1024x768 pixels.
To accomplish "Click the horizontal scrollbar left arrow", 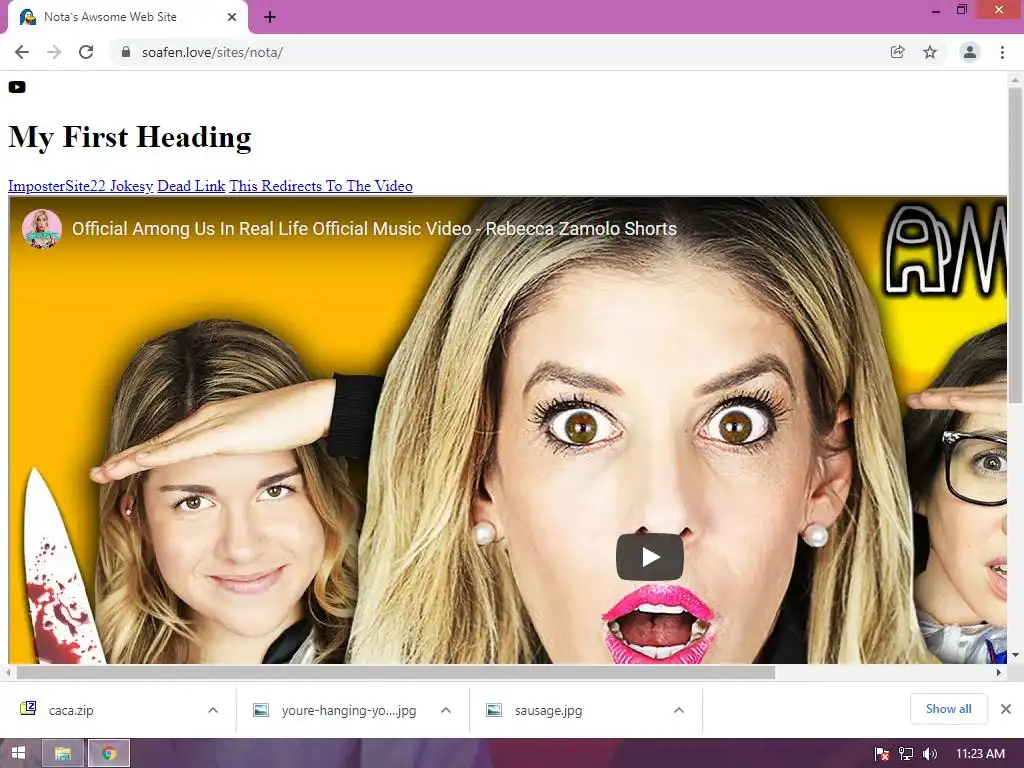I will [x=8, y=672].
